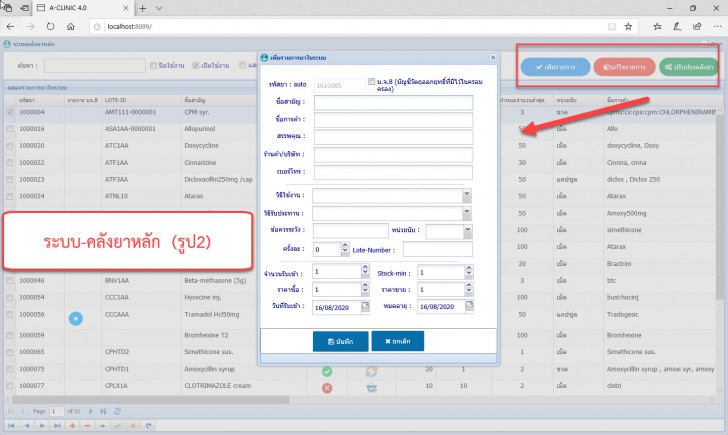Screen dimensions: 728x435
Task: Click the บันทึก save button
Action: pyautogui.click(x=340, y=341)
